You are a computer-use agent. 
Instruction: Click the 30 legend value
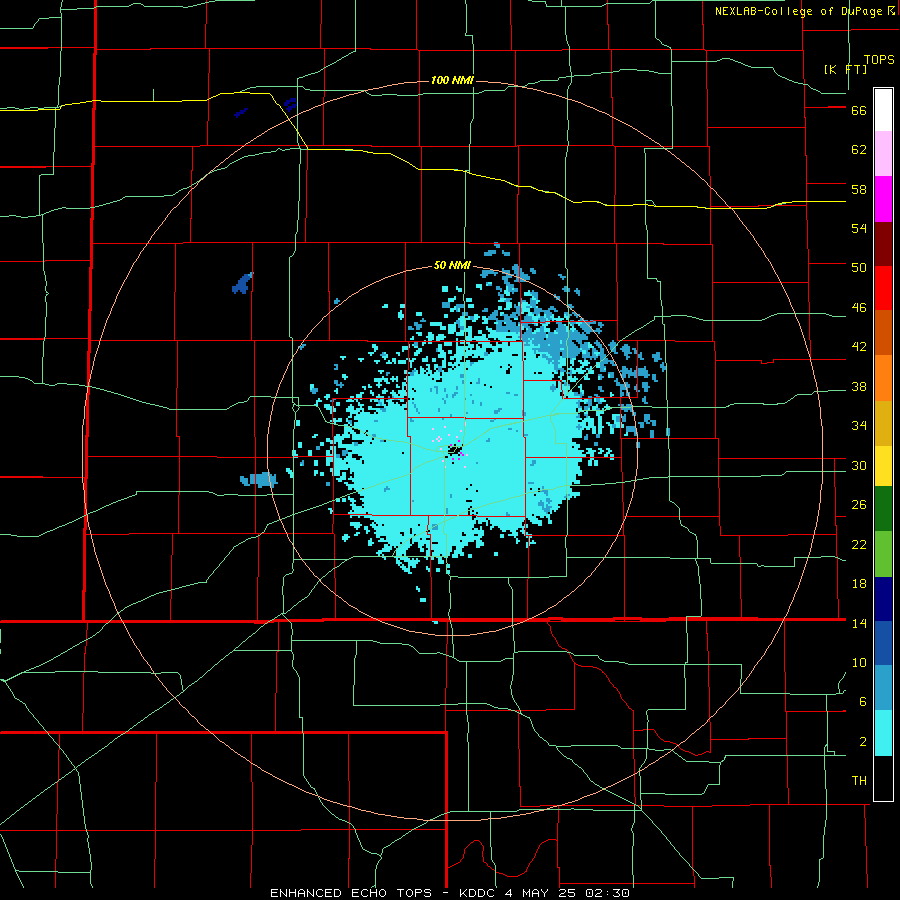[x=859, y=465]
